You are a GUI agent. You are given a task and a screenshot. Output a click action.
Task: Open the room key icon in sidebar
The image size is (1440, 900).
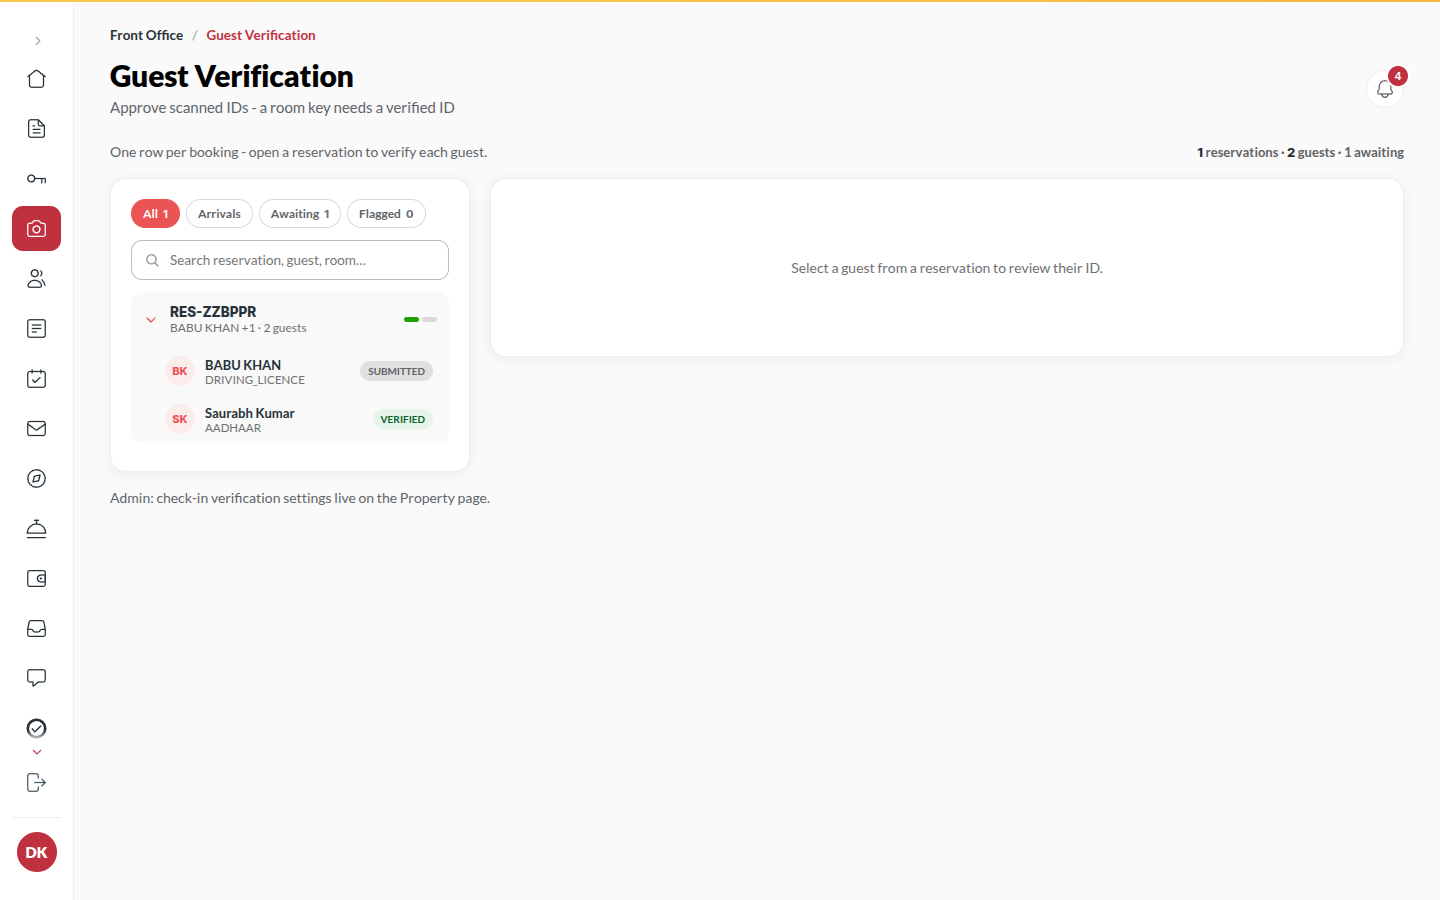coord(37,179)
